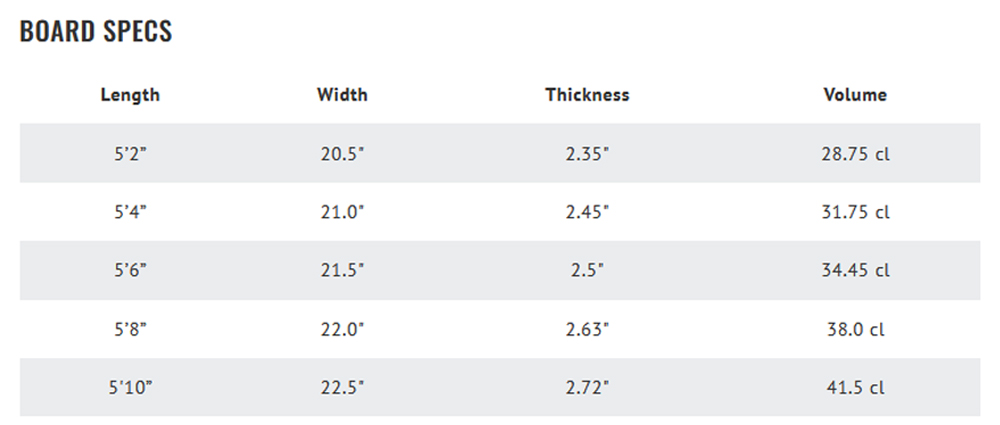The image size is (1000, 425).
Task: Select the 38.0 cl volume cell
Action: (855, 329)
